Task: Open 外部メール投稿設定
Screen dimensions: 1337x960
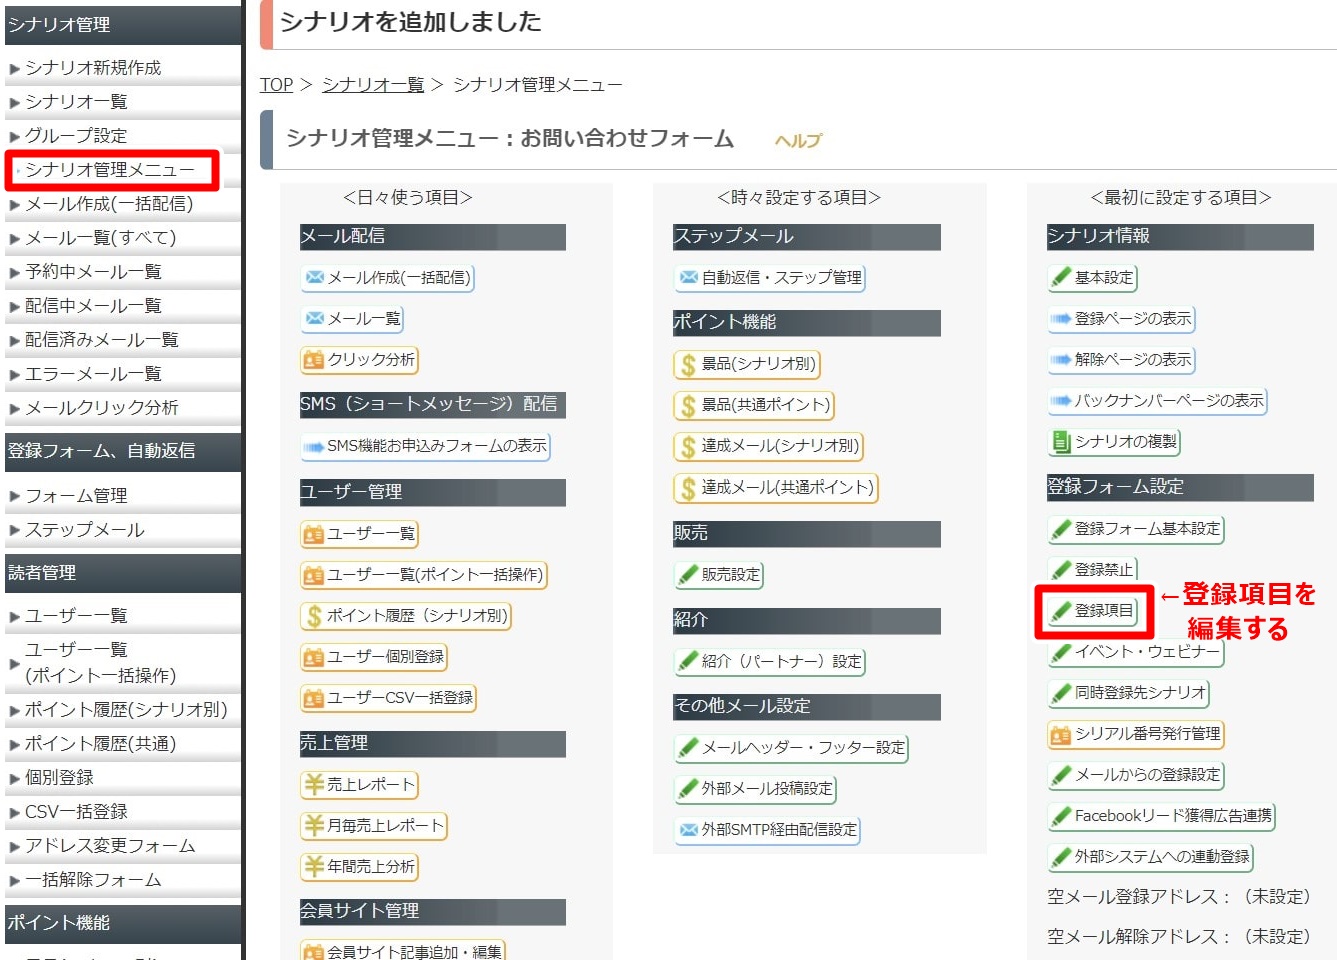Action: 755,789
